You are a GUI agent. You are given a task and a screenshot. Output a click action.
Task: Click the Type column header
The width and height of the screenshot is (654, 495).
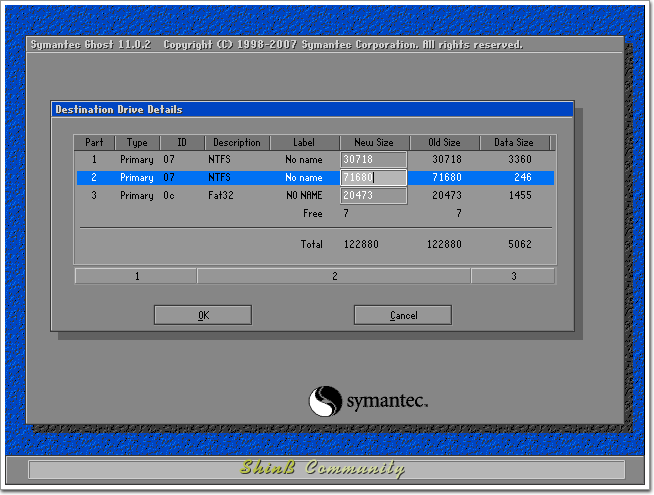tap(137, 142)
